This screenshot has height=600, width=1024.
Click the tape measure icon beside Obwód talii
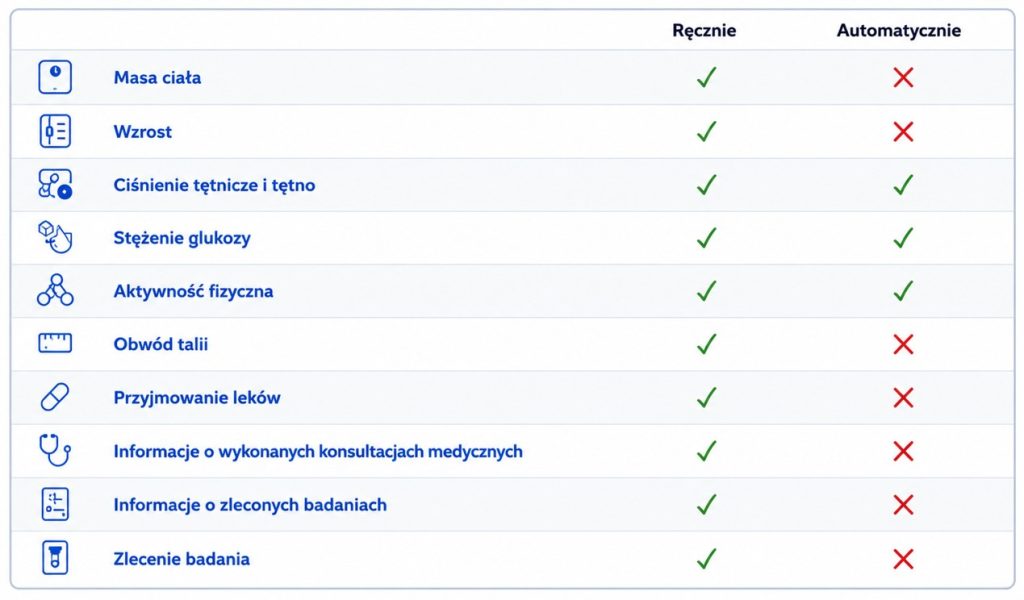tap(55, 343)
